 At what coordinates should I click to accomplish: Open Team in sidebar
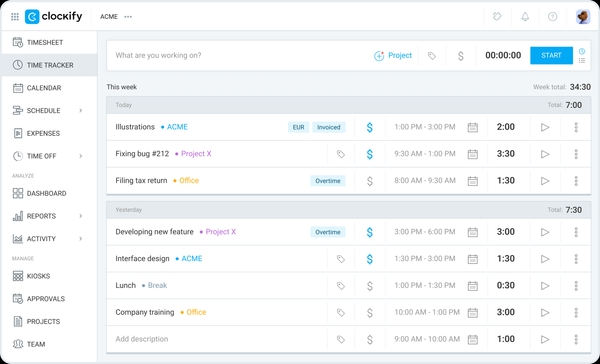click(49, 344)
